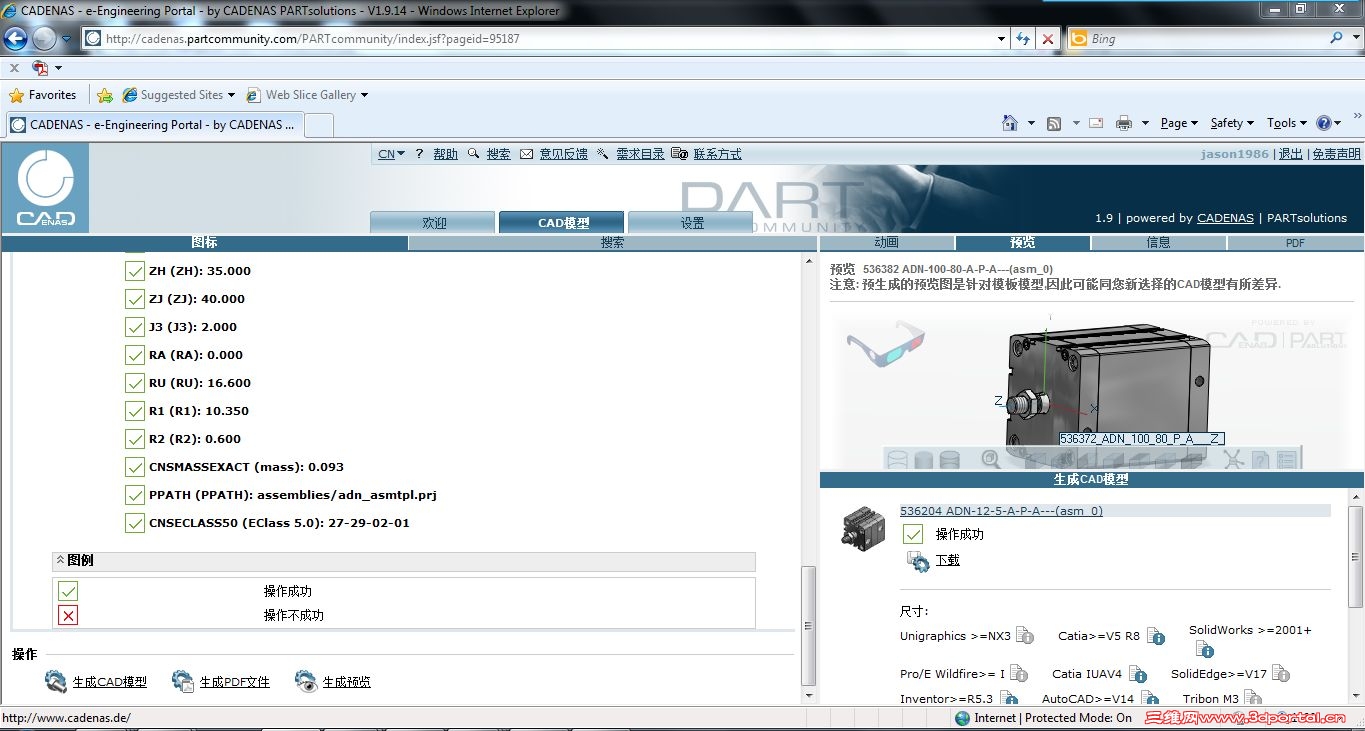
Task: Open the address bar URL history dropdown
Action: [1002, 39]
